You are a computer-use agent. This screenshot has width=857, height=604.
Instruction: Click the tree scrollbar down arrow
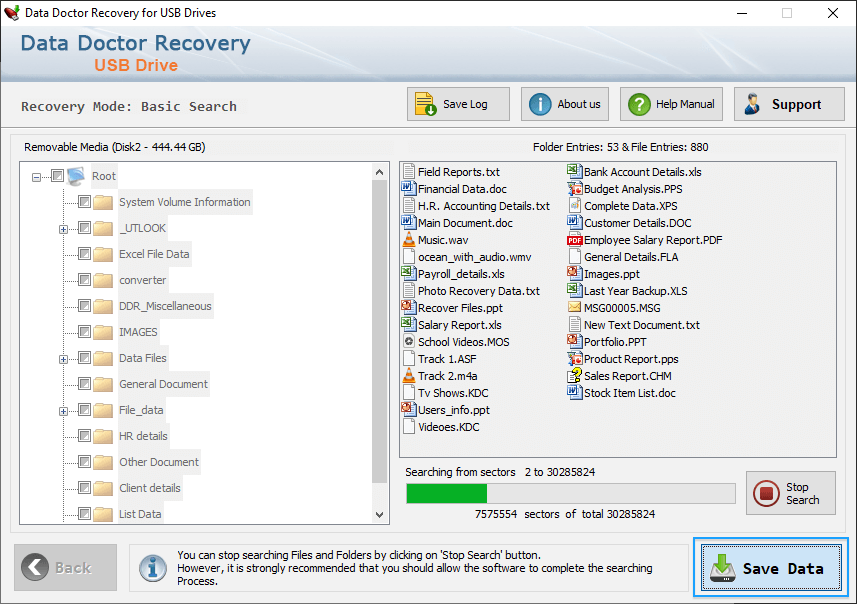pyautogui.click(x=380, y=514)
